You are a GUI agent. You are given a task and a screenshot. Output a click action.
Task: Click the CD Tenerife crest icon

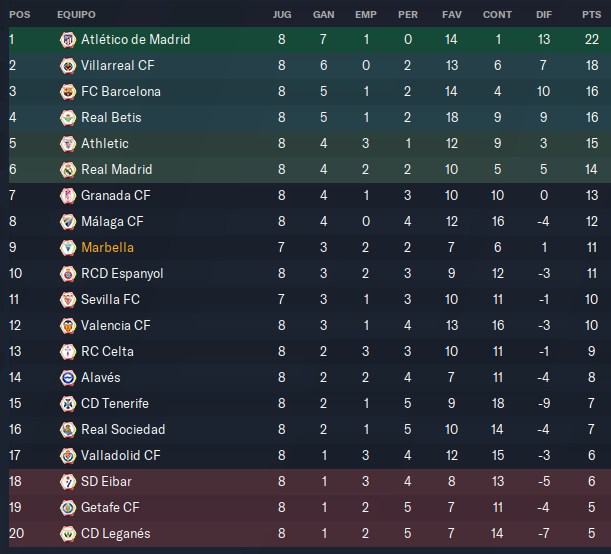coord(68,404)
